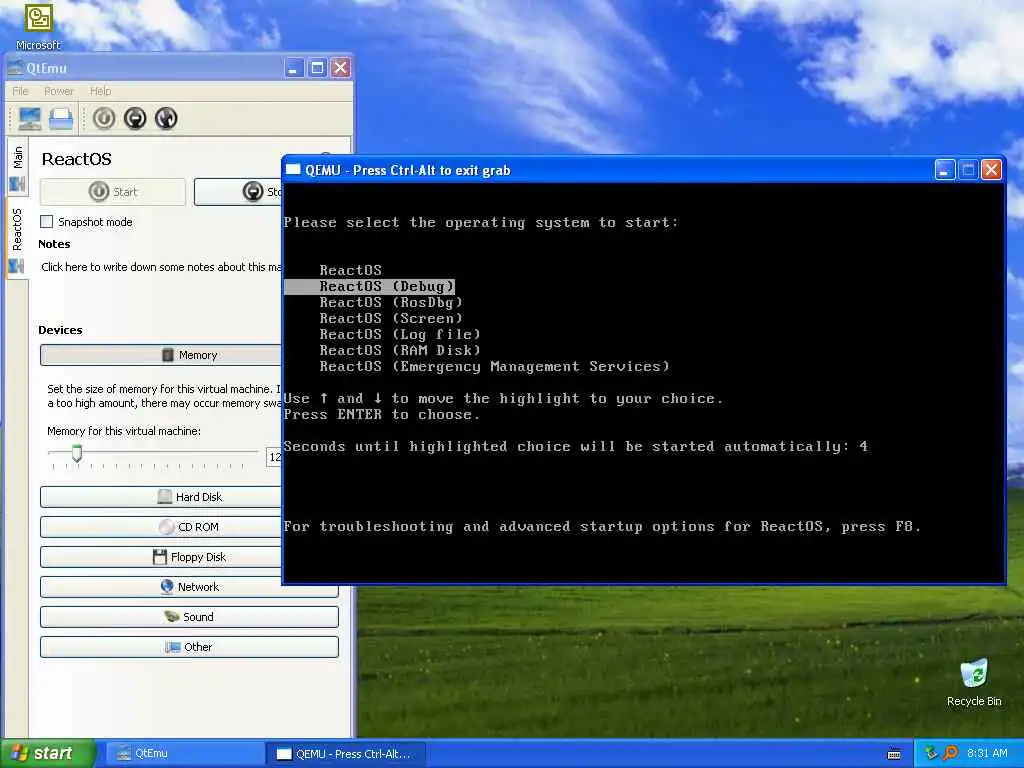Select the ReactOS vertical tab
The width and height of the screenshot is (1024, 768).
coord(17,238)
